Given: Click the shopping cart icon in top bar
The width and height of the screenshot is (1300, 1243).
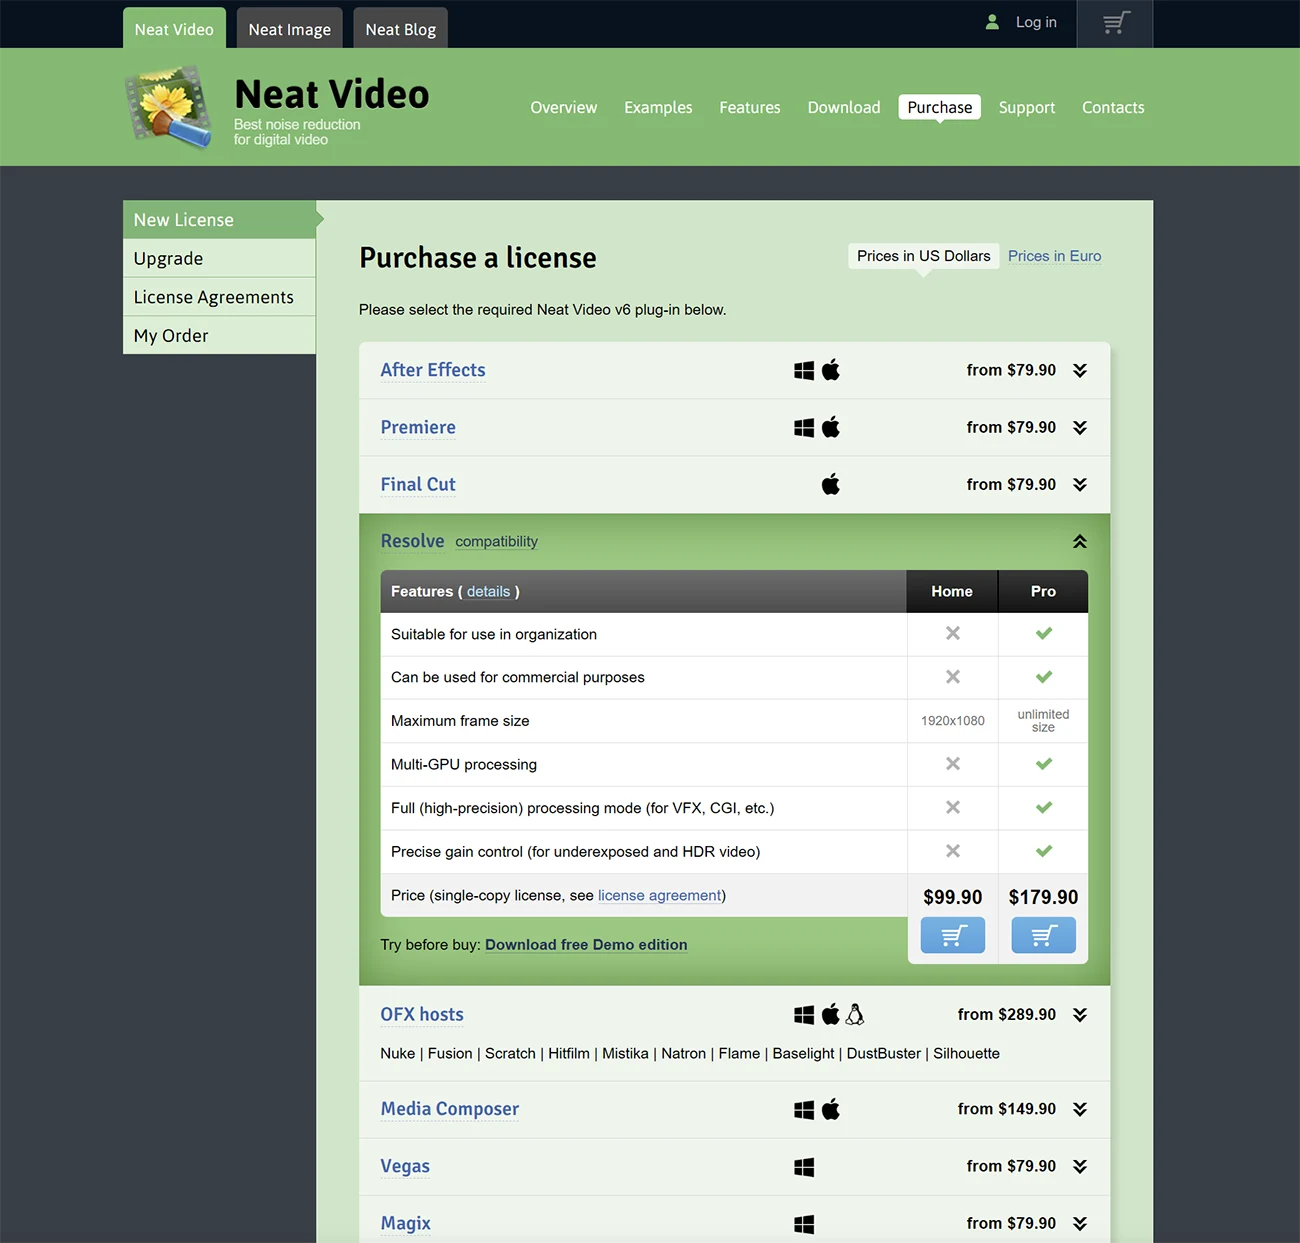Looking at the screenshot, I should (1115, 23).
